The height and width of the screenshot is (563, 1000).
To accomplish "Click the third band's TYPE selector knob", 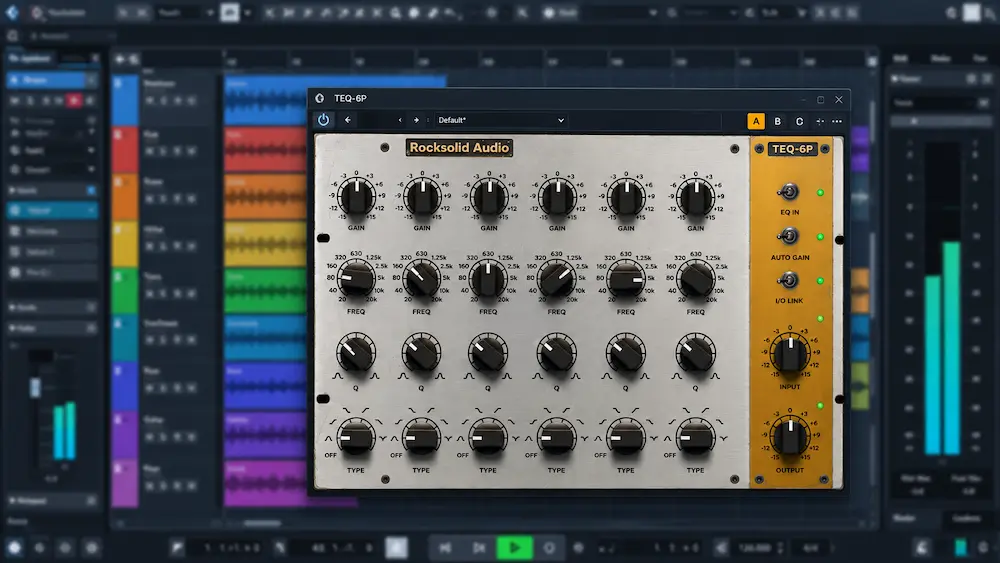I will pos(489,437).
